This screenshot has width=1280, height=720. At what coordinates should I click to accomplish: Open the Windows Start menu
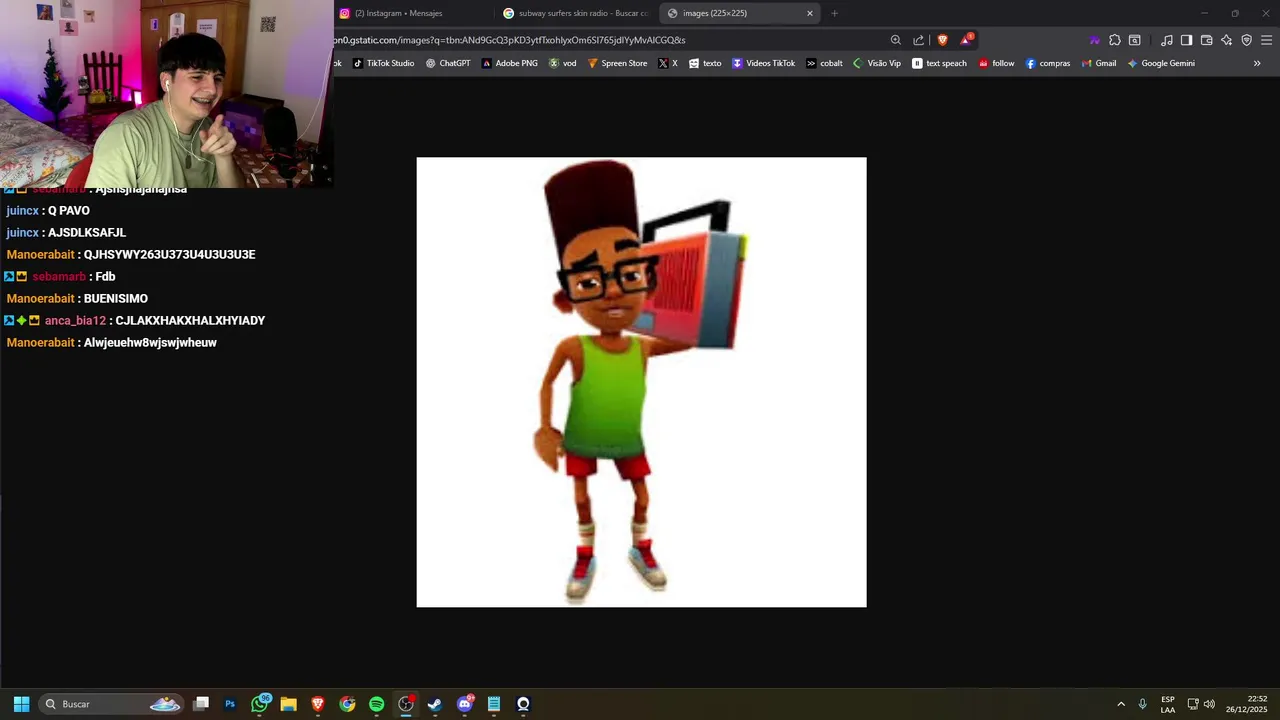pyautogui.click(x=21, y=704)
